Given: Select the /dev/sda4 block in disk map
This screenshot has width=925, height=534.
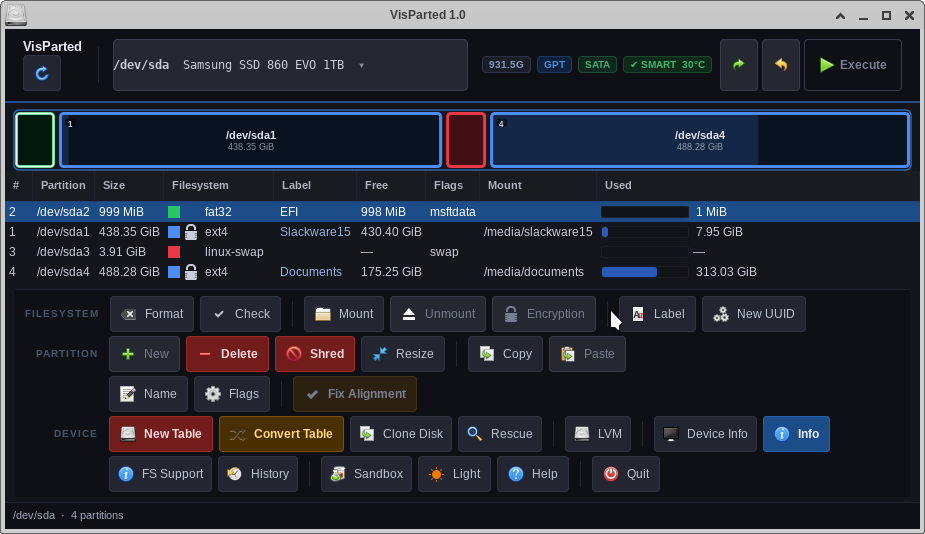Looking at the screenshot, I should tap(700, 140).
